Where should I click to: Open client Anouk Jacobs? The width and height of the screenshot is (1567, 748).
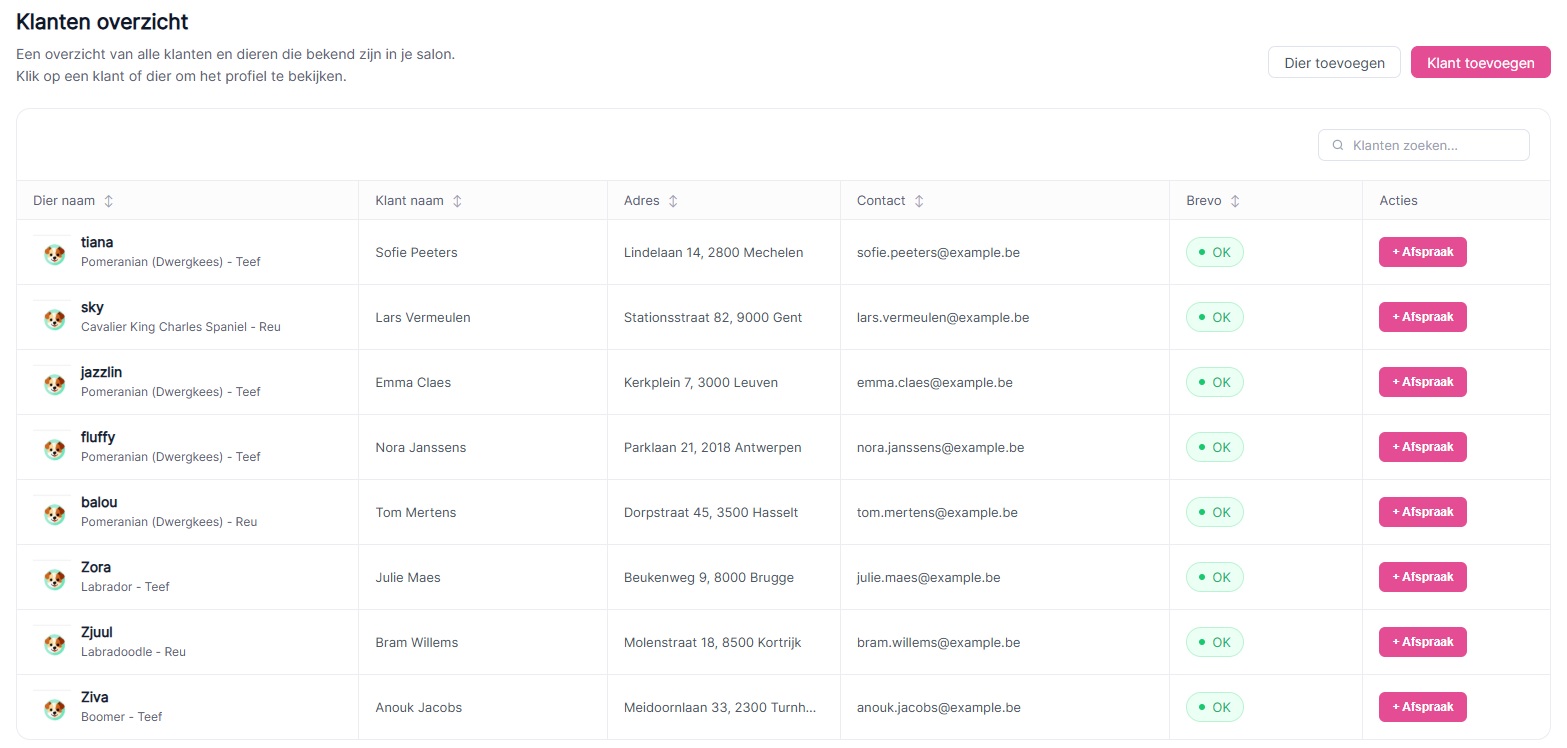[419, 707]
